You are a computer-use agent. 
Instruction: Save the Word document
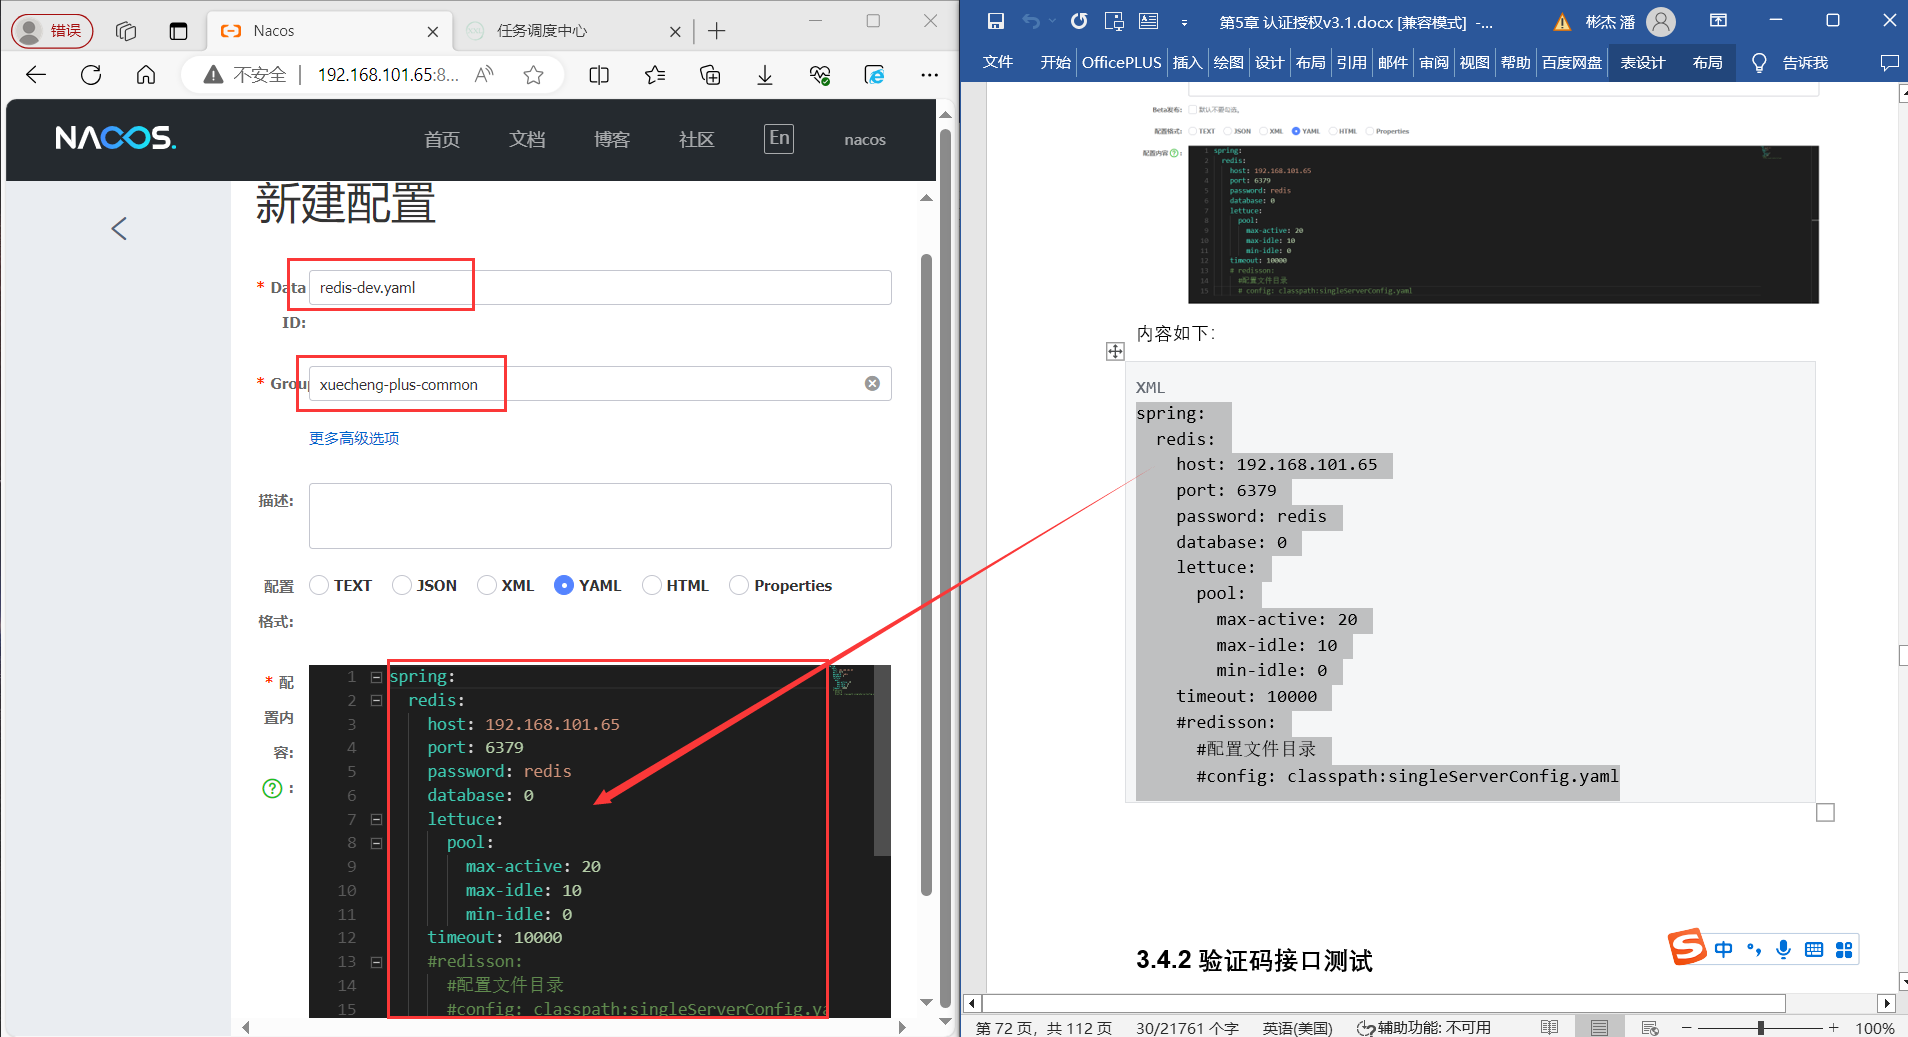coord(996,21)
